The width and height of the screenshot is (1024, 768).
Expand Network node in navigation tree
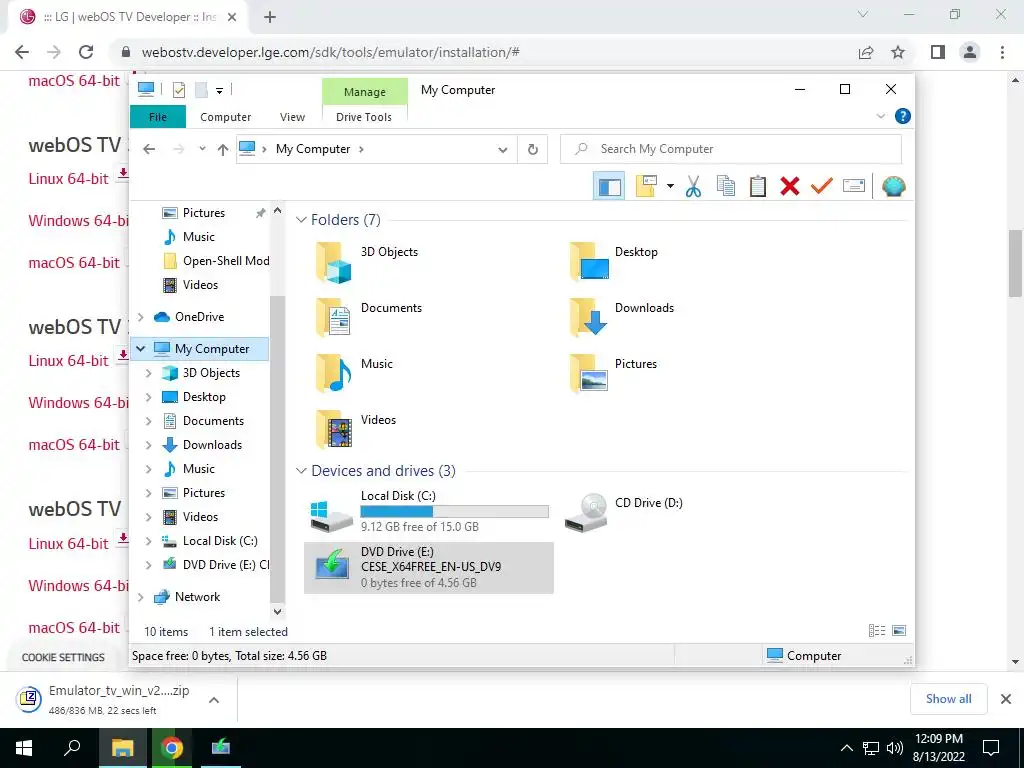click(x=140, y=597)
